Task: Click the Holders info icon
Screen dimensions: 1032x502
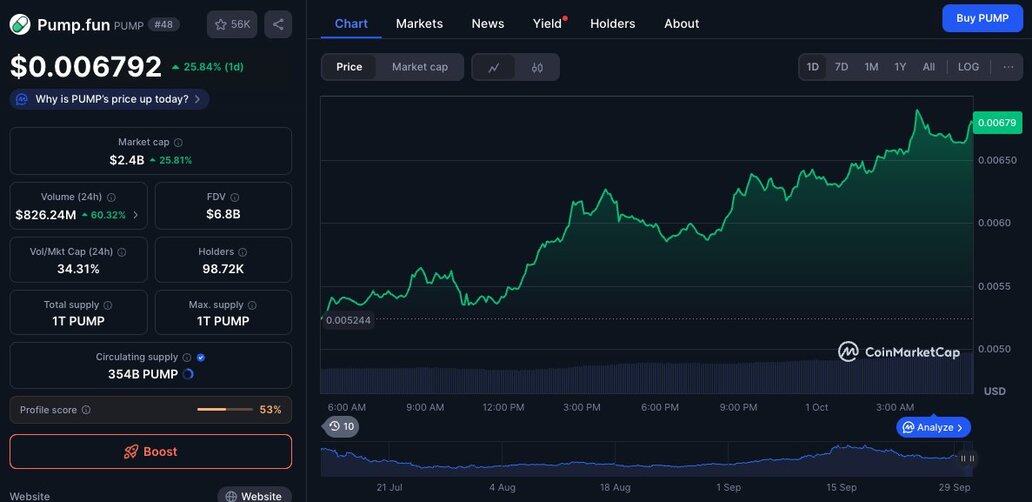Action: [x=243, y=253]
